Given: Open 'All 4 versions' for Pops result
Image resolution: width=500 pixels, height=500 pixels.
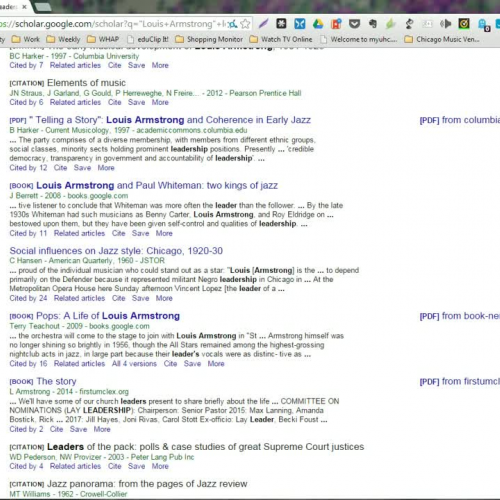Looking at the screenshot, I should click(x=134, y=364).
